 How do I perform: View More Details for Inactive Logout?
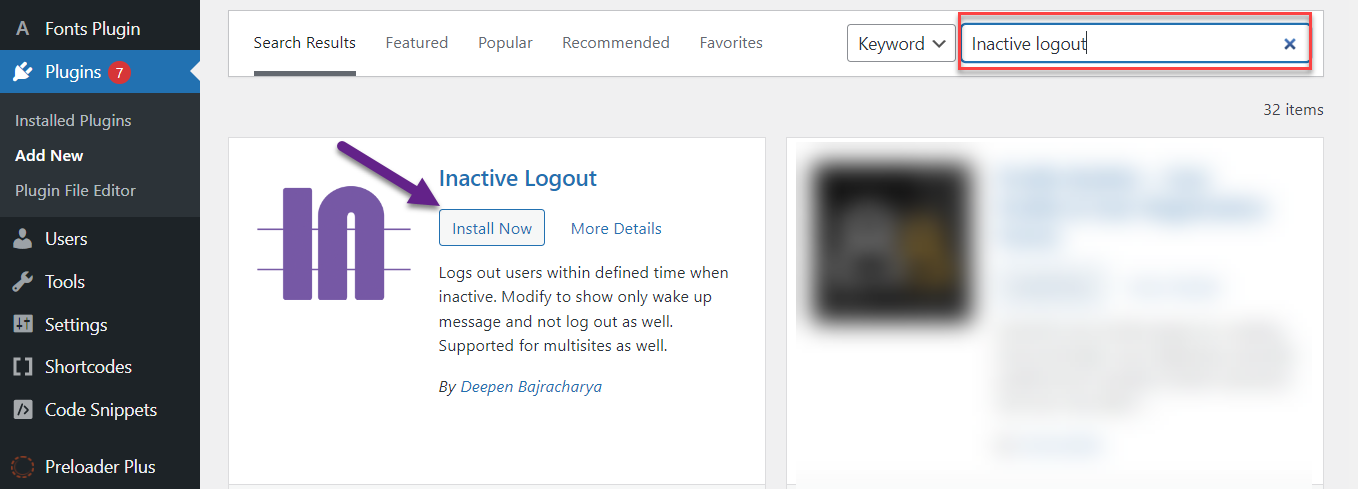click(616, 229)
